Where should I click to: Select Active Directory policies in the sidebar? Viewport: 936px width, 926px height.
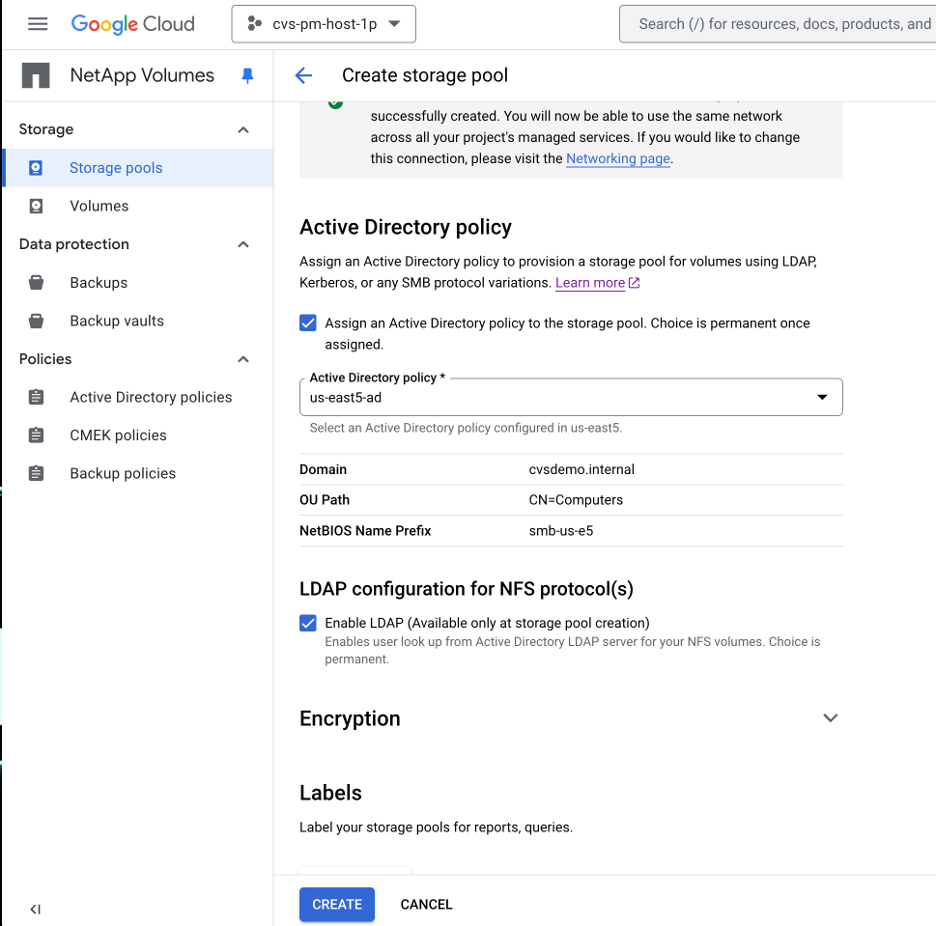(x=150, y=397)
